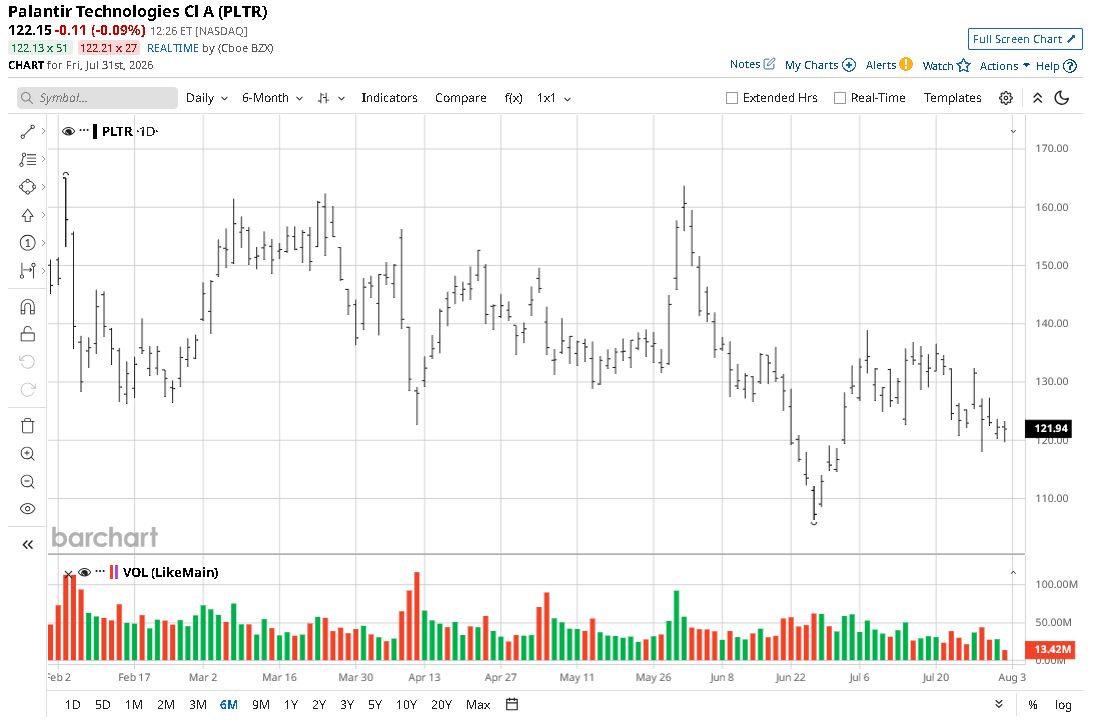Hide the VOL indicator eye icon

pos(84,573)
